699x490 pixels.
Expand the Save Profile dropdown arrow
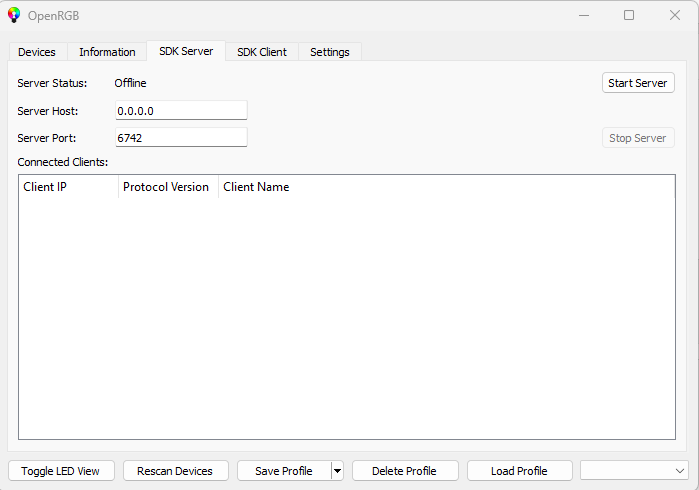337,471
